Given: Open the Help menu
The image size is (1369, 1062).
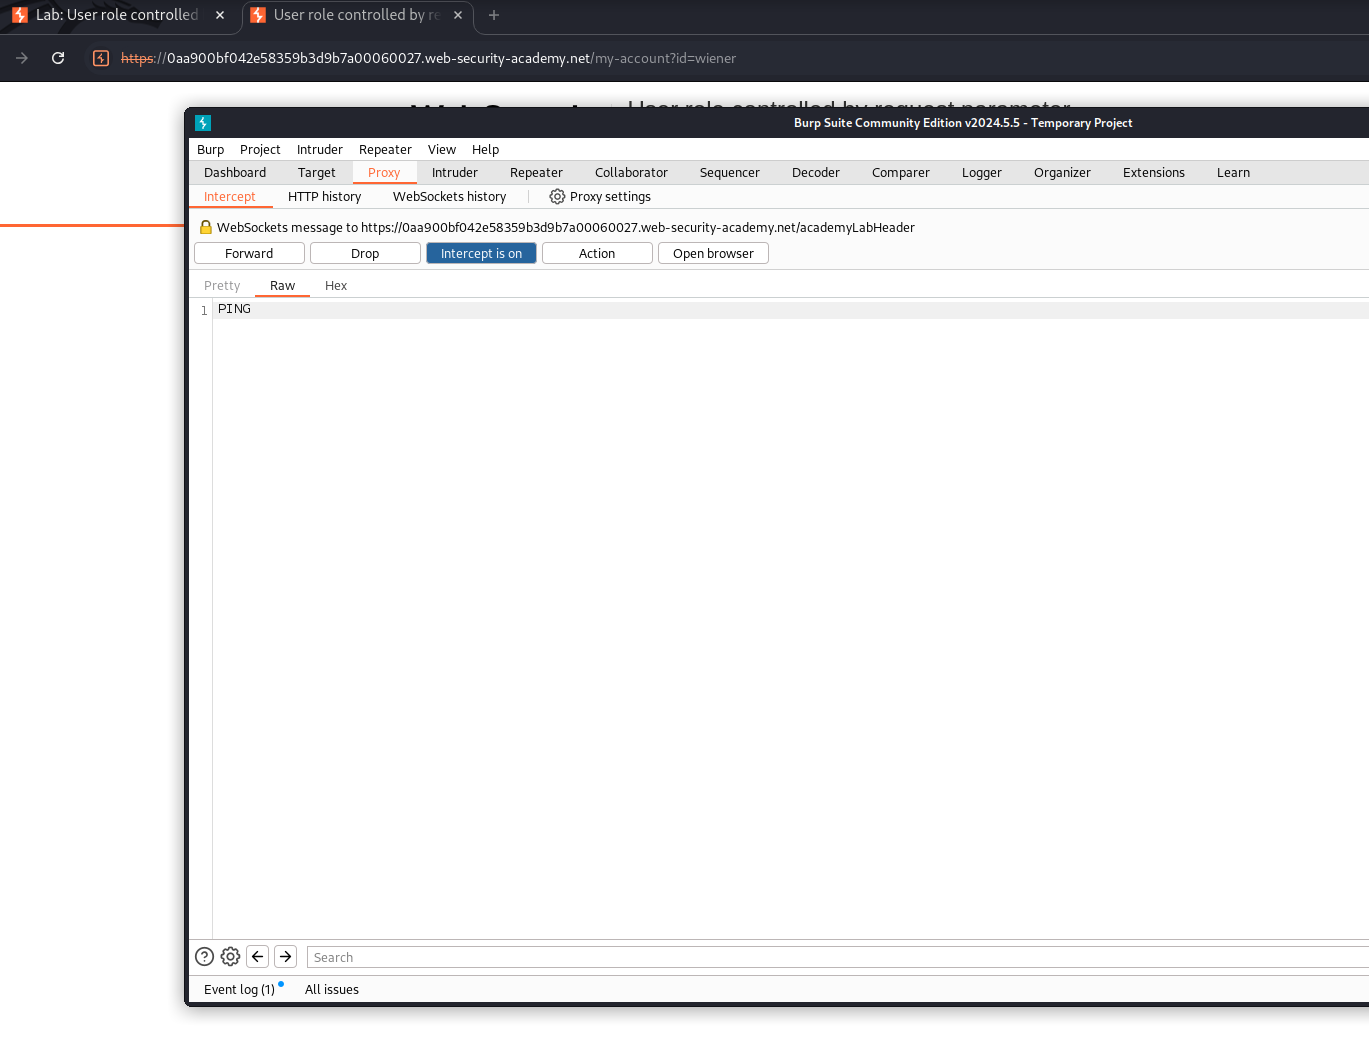Looking at the screenshot, I should pos(485,150).
